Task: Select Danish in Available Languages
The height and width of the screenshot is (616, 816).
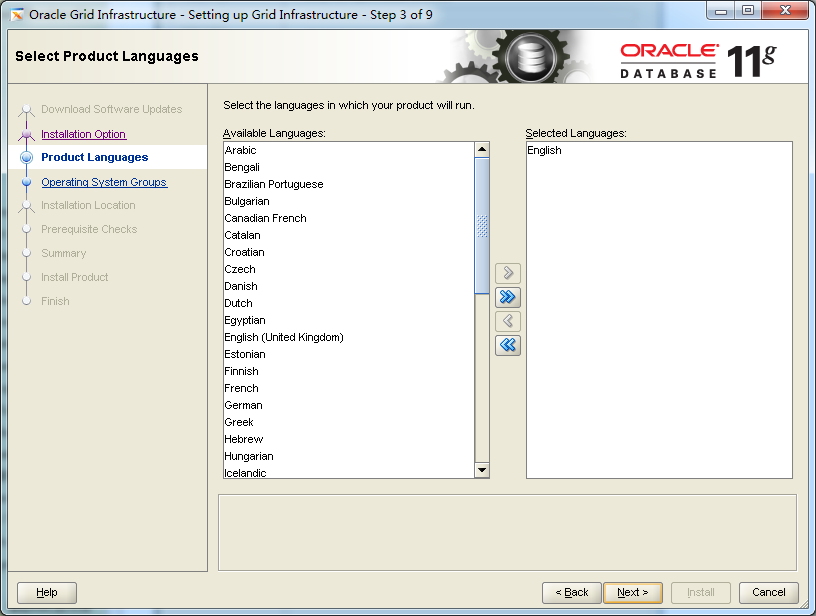Action: coord(349,286)
